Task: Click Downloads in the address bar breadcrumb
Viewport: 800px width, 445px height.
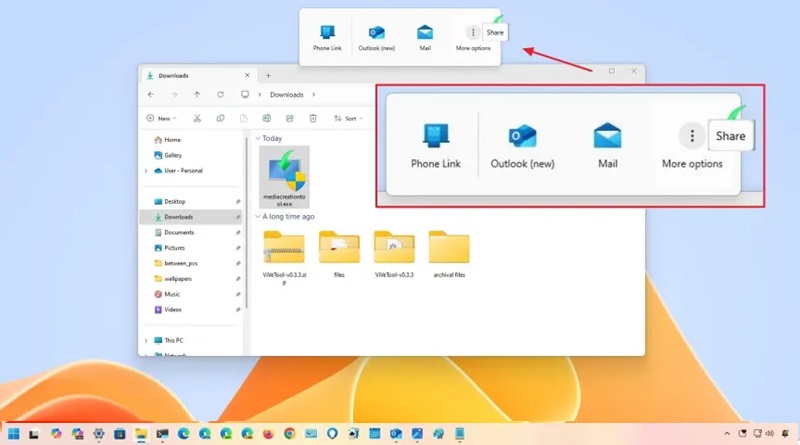Action: (x=287, y=95)
